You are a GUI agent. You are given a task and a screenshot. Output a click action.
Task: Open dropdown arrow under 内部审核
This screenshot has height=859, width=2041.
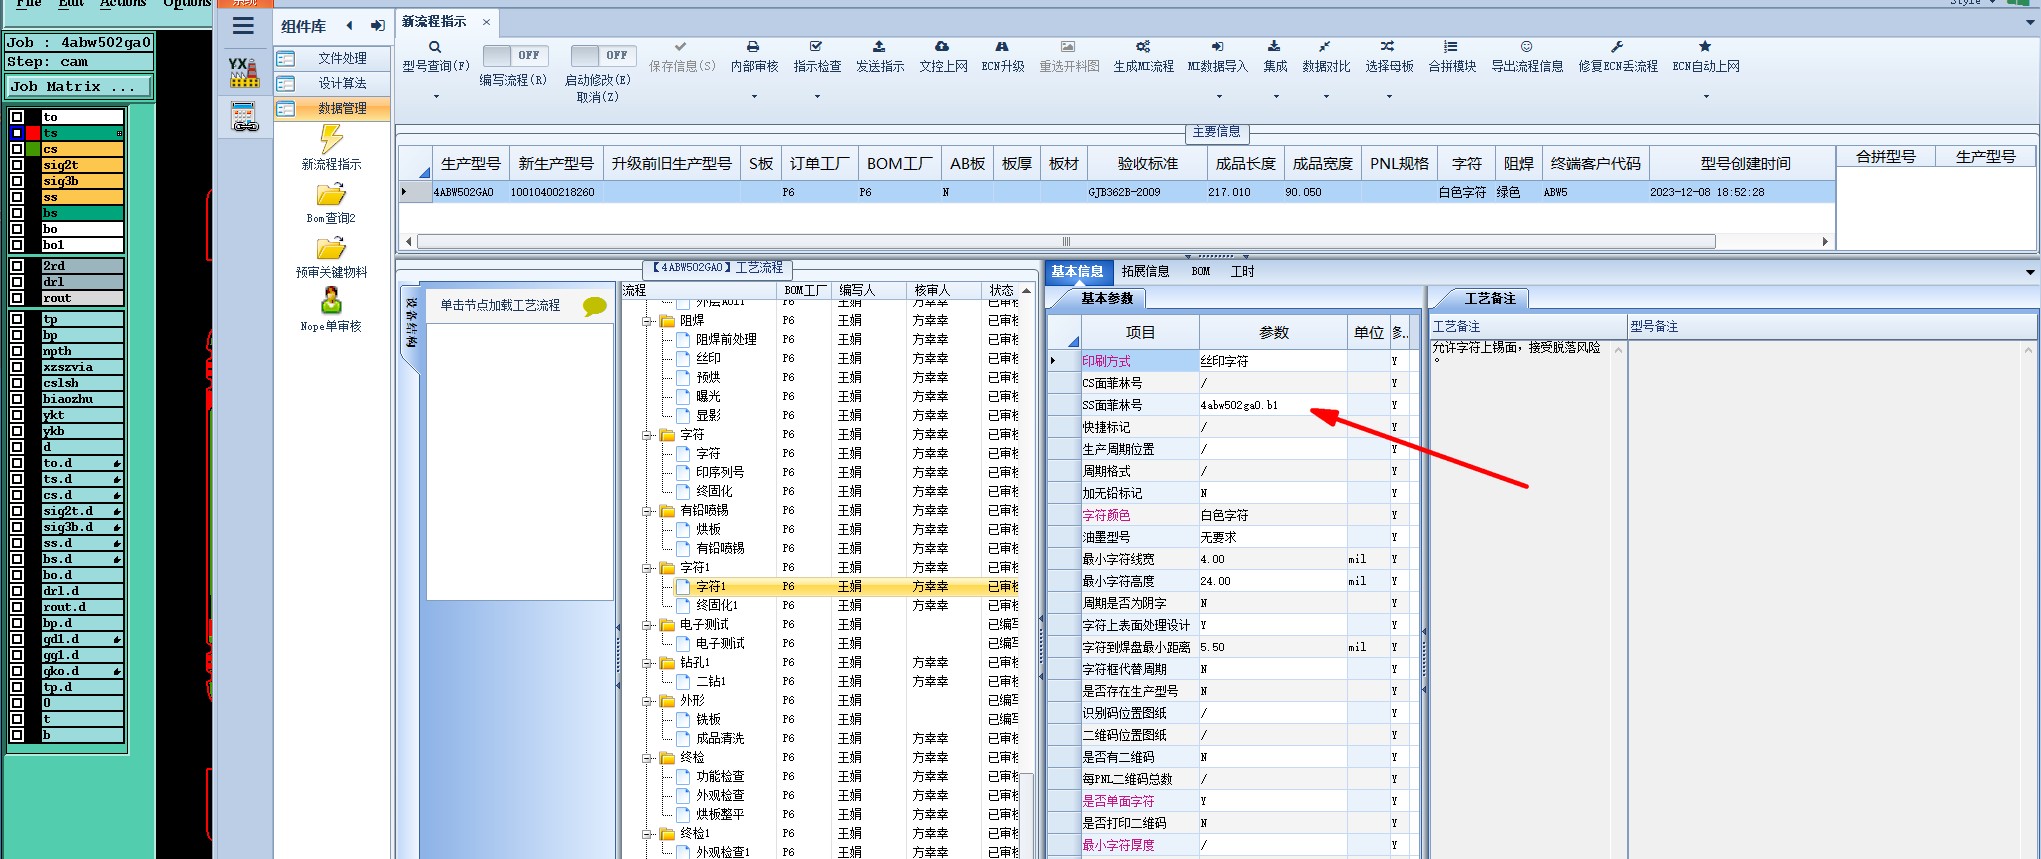(x=754, y=97)
